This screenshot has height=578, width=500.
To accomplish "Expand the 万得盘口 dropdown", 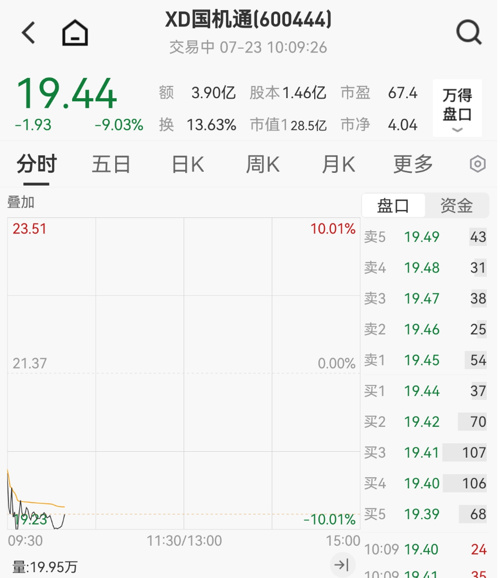I will [x=457, y=108].
